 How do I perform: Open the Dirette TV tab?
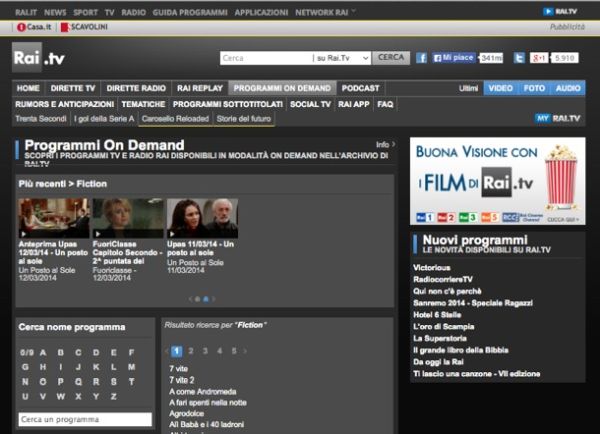tap(74, 88)
